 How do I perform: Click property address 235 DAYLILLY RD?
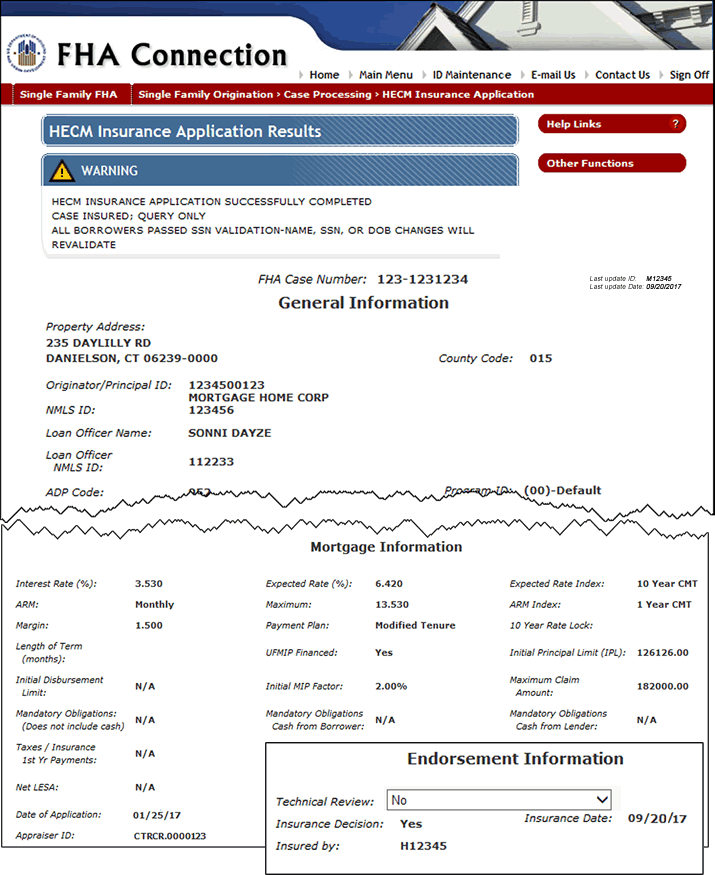point(98,343)
